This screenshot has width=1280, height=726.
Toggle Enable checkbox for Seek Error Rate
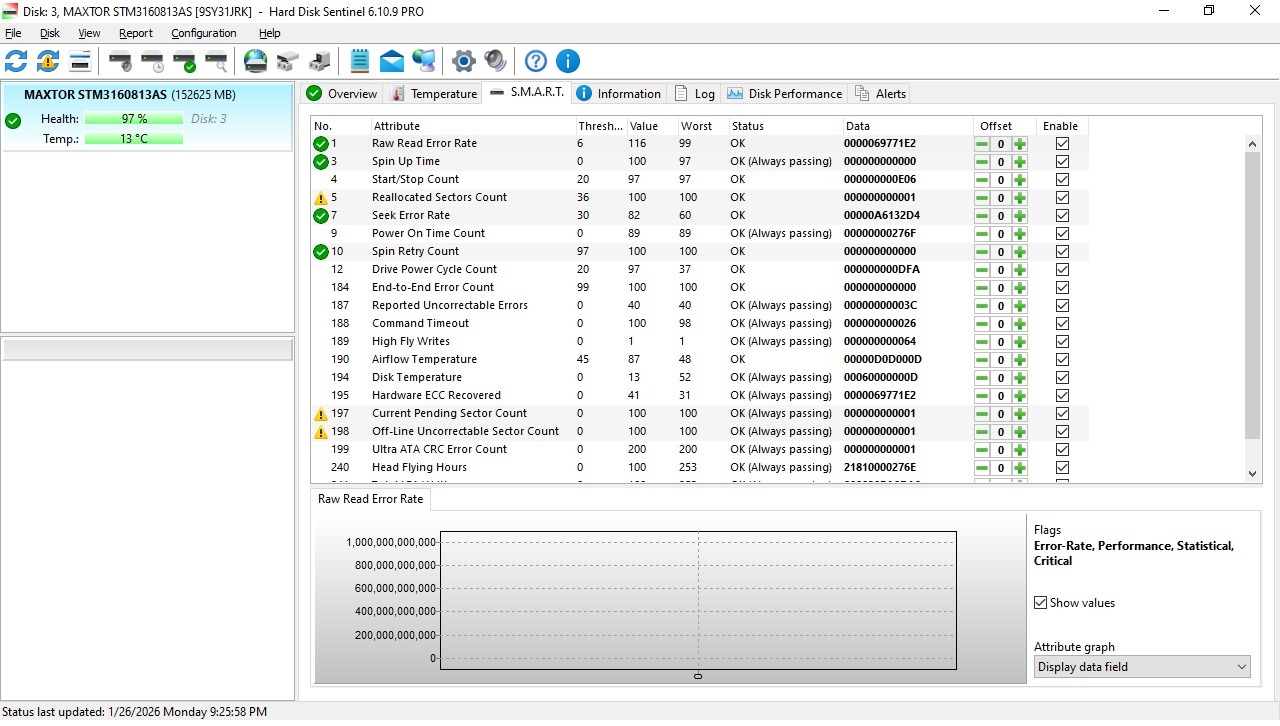1062,216
